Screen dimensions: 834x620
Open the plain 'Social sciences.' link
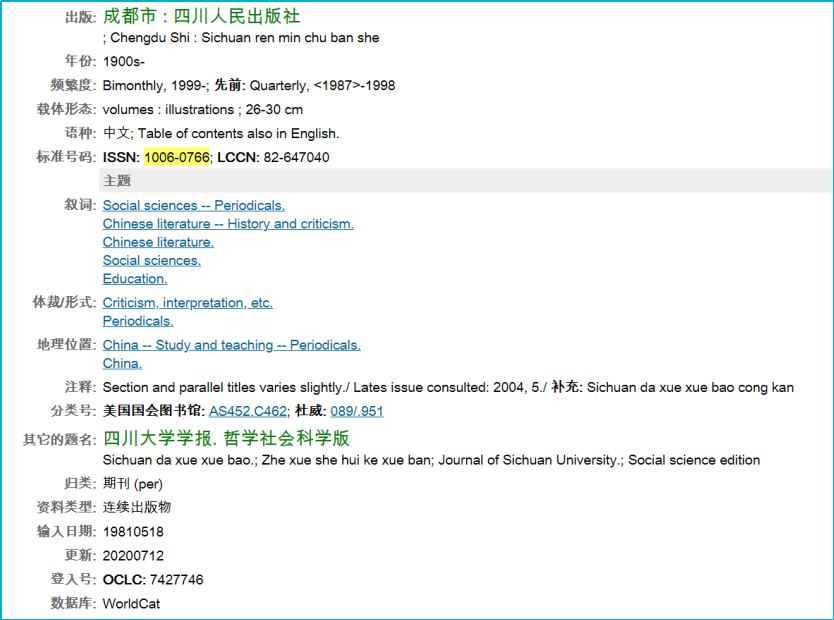click(x=152, y=261)
